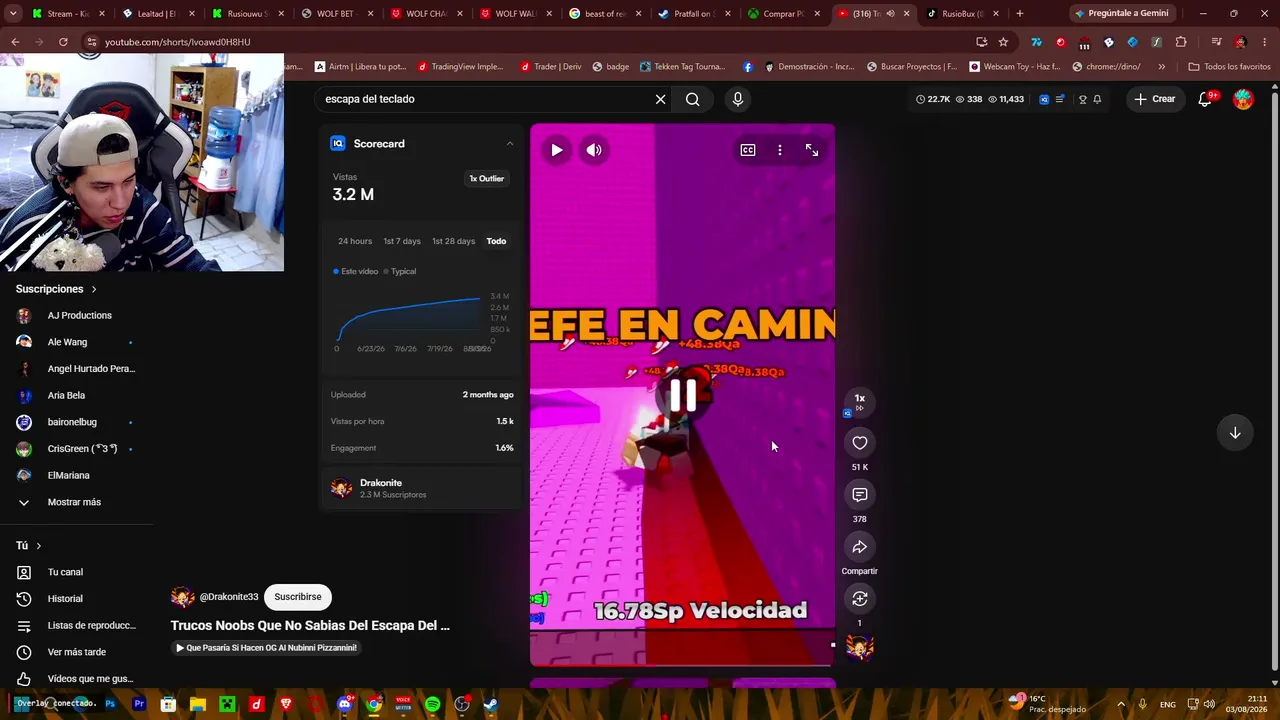Open the Short's three-dot options menu
This screenshot has width=1280, height=720.
(x=780, y=150)
